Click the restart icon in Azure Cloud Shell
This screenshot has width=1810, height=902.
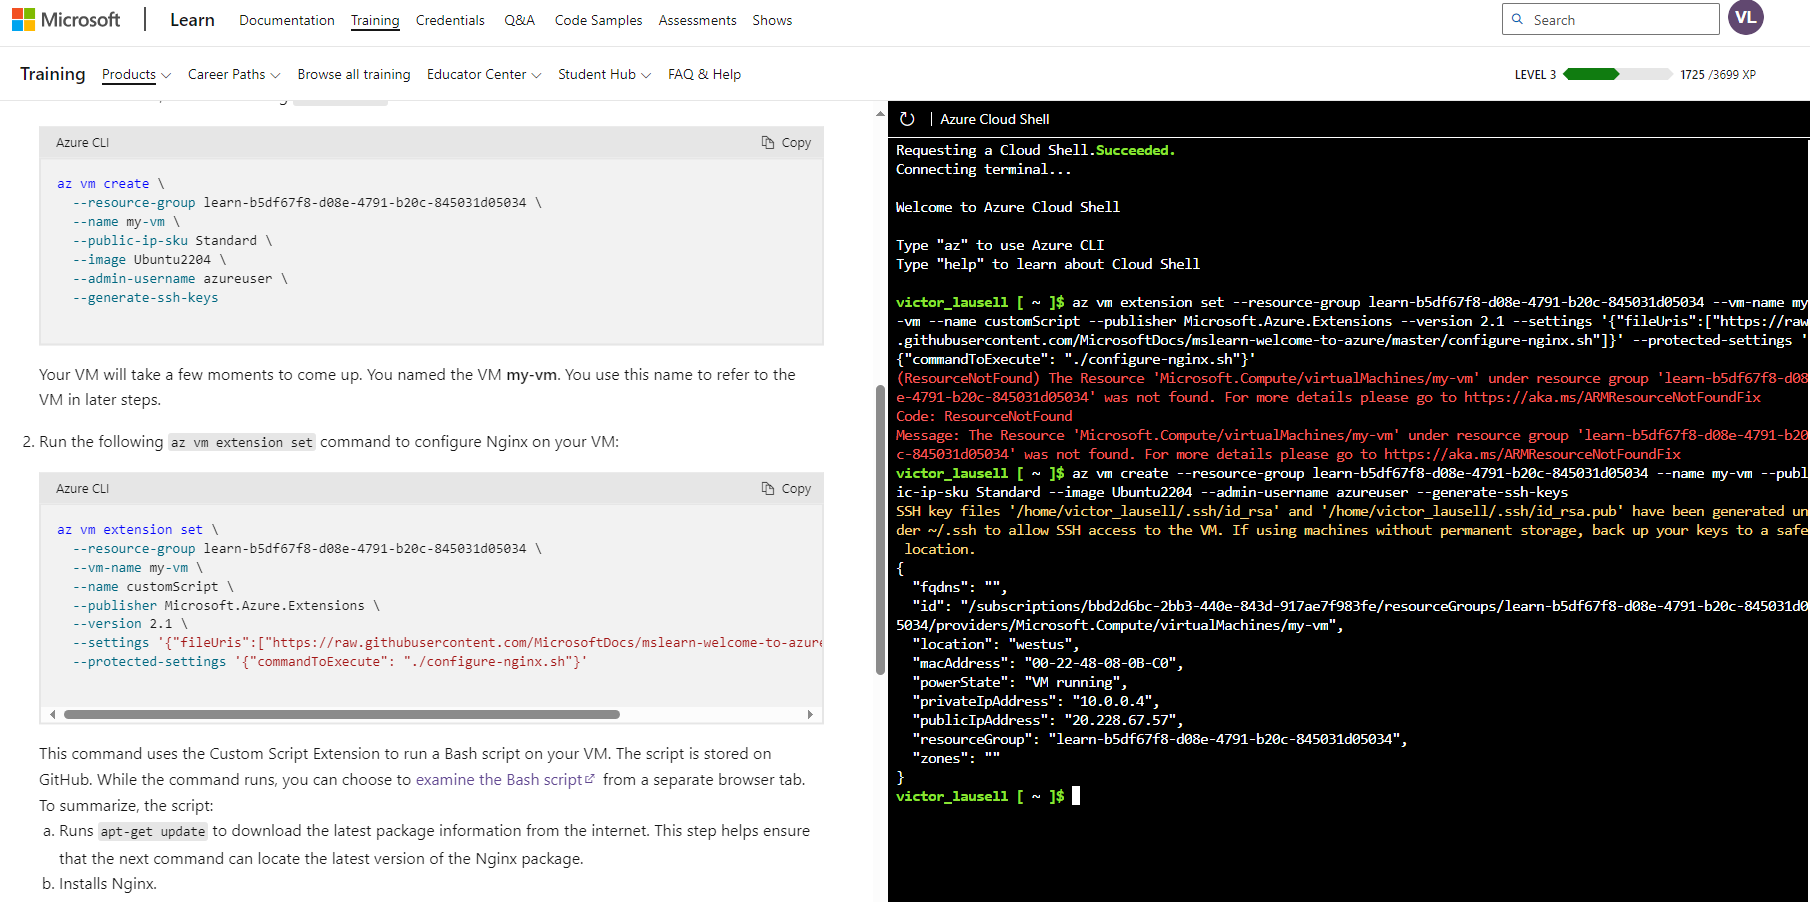click(907, 119)
